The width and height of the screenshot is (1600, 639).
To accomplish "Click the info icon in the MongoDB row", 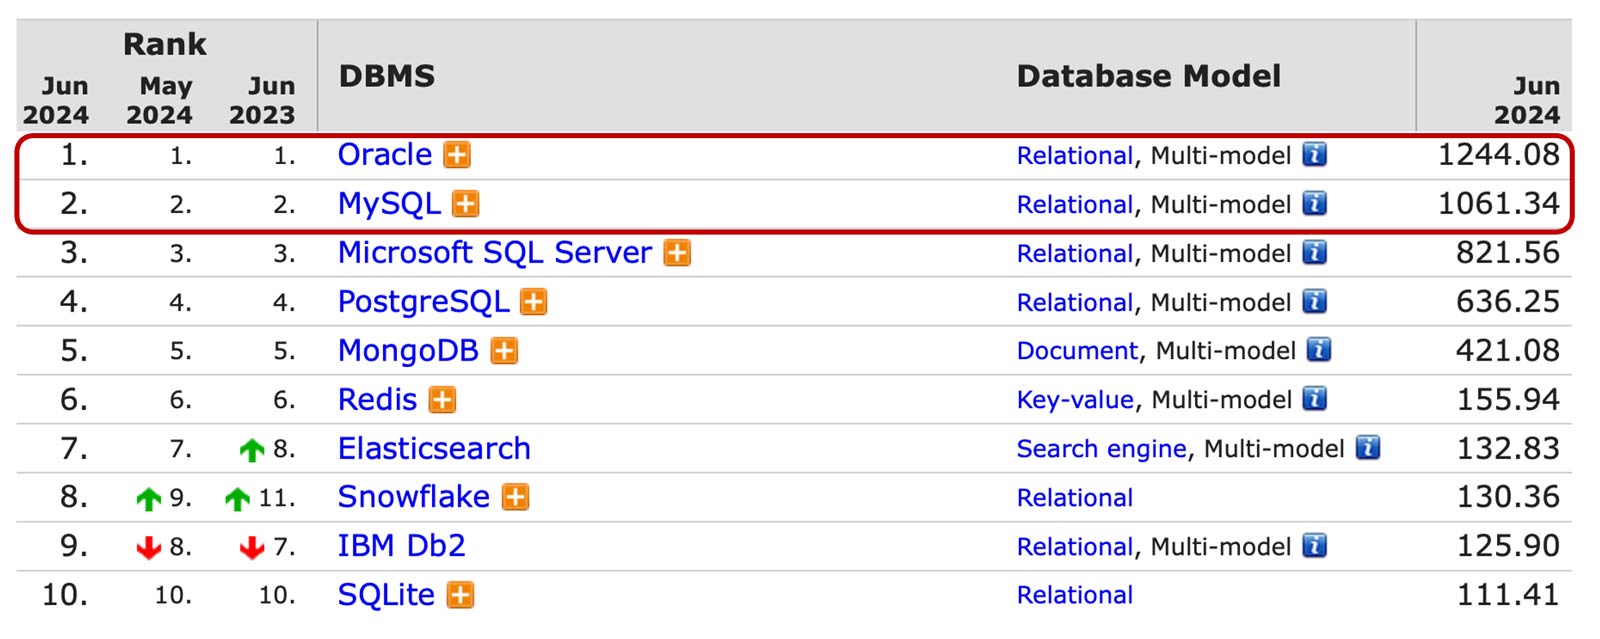I will pos(1319,350).
